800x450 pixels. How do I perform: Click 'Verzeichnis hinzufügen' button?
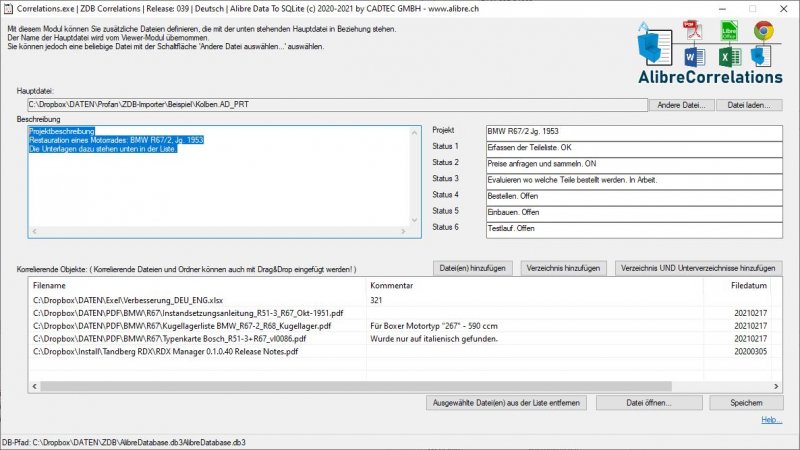(563, 268)
